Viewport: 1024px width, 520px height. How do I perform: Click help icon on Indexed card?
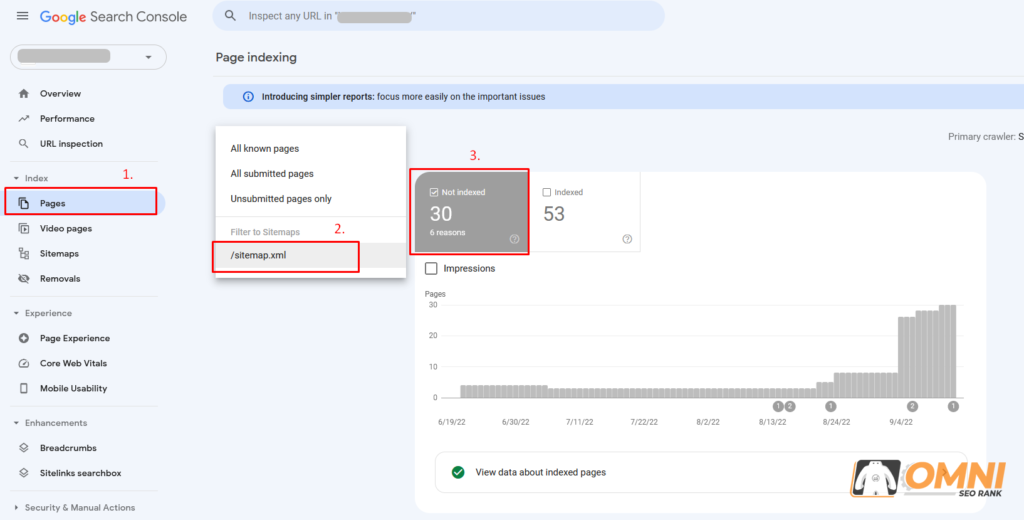(x=627, y=239)
